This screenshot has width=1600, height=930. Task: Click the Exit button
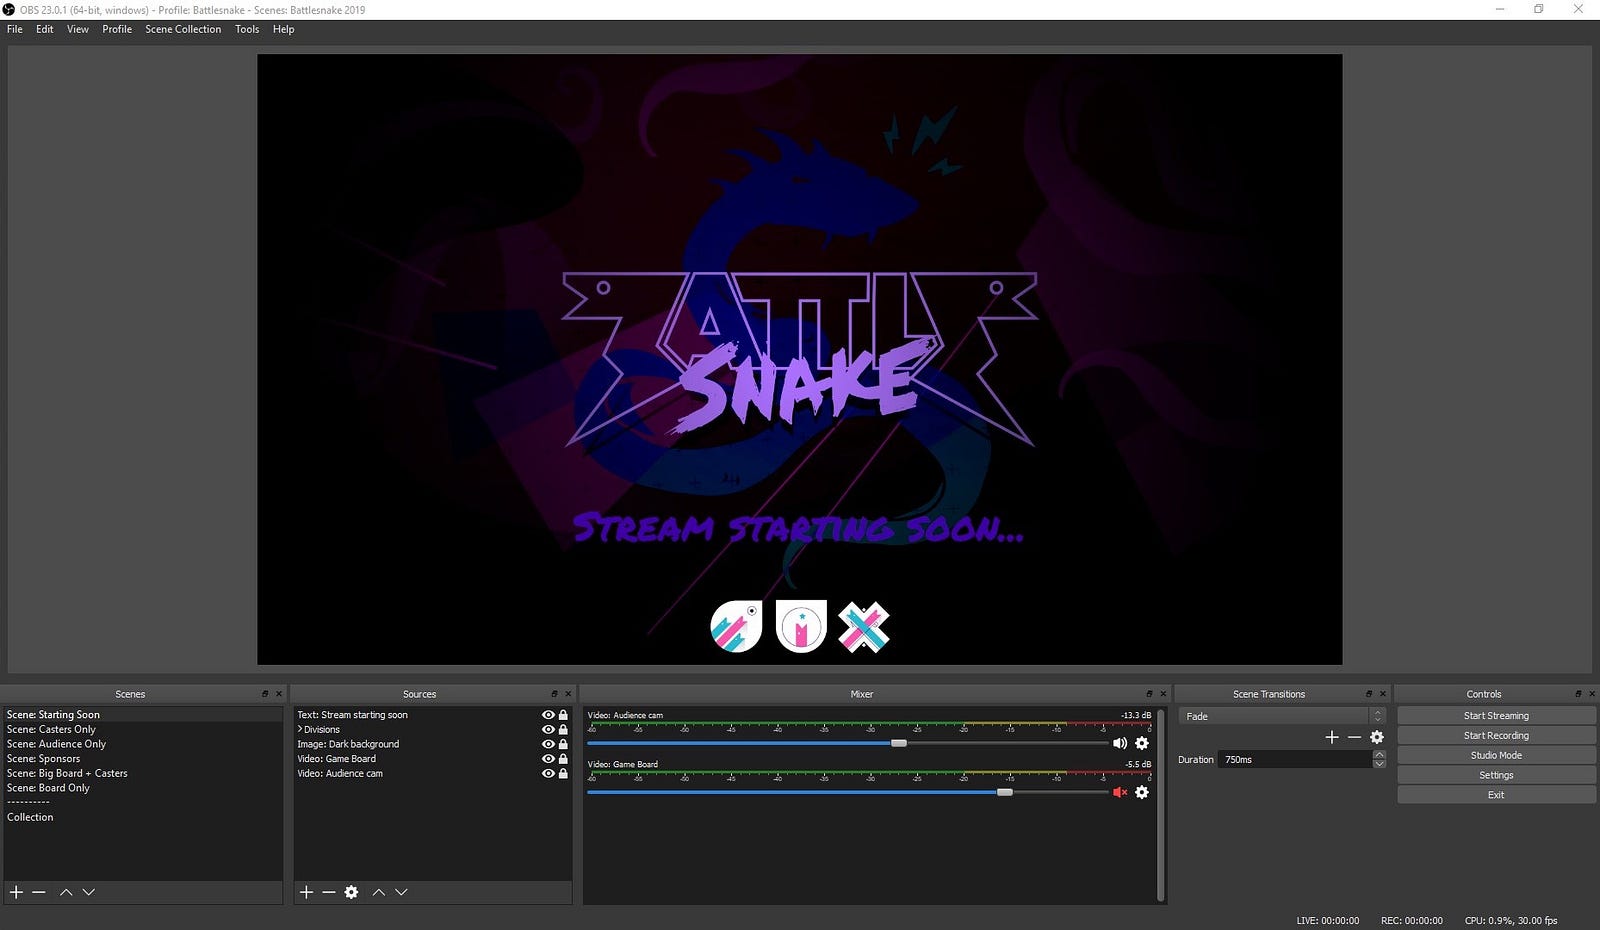[x=1496, y=795]
